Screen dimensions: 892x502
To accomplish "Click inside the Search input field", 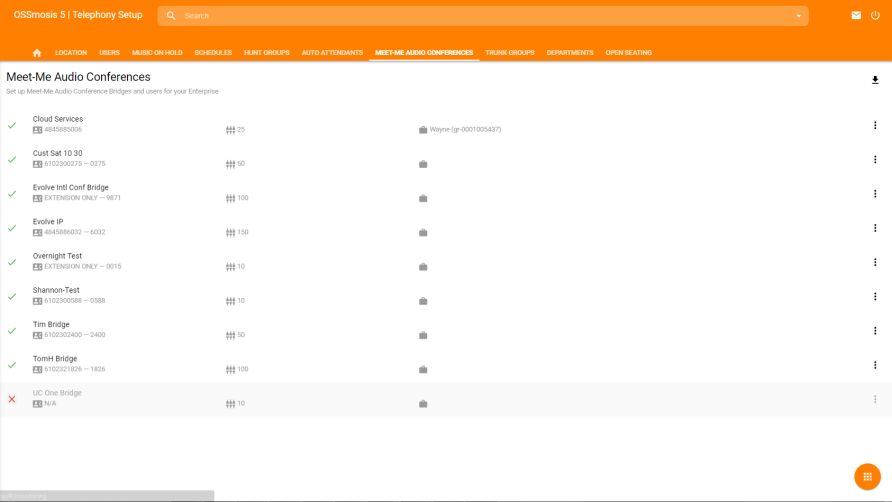I will pos(480,16).
